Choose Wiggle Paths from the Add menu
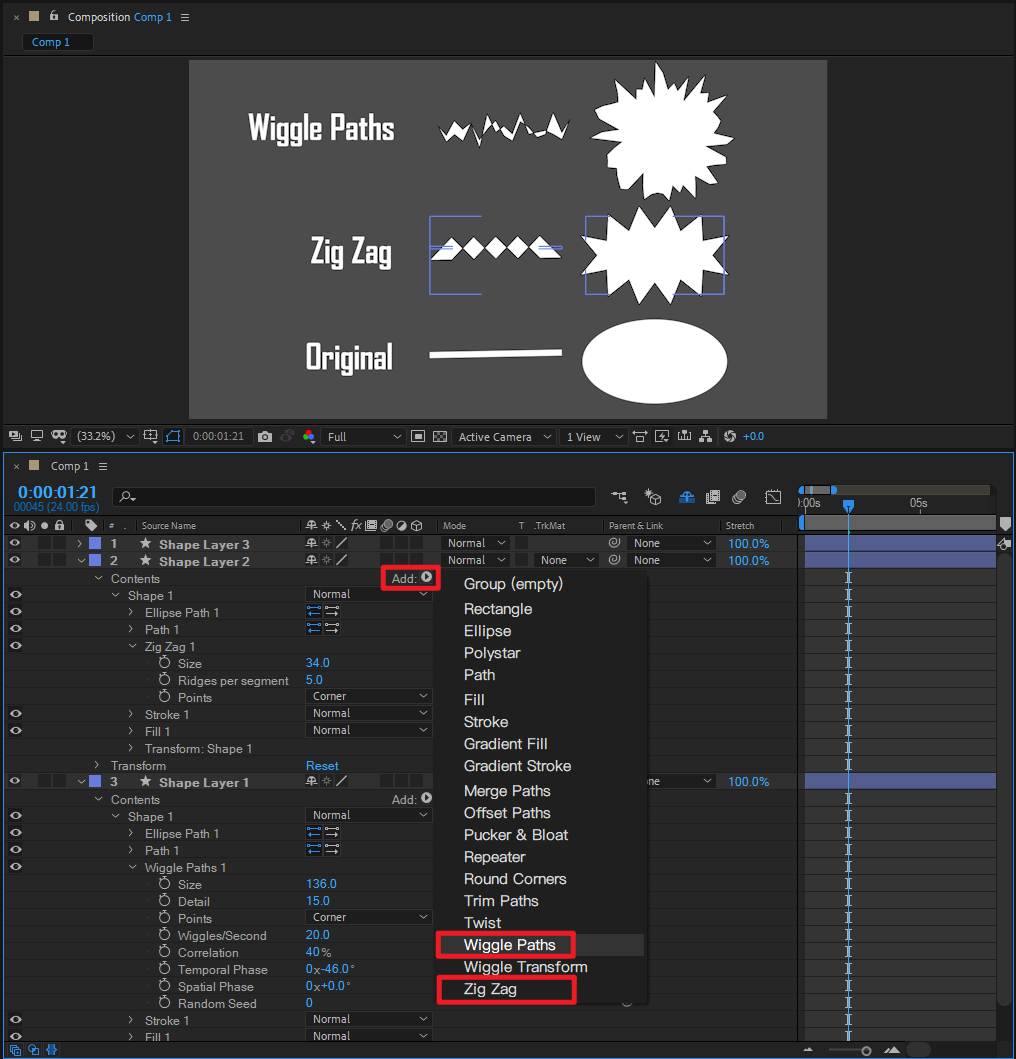1016x1059 pixels. pos(509,945)
